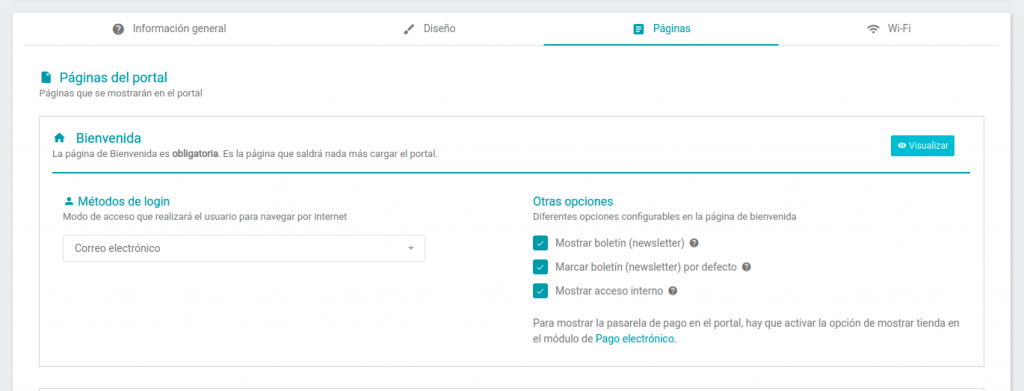Disable the Mostrar acceso interno checkbox
Viewport: 1024px width, 391px height.
coord(540,290)
